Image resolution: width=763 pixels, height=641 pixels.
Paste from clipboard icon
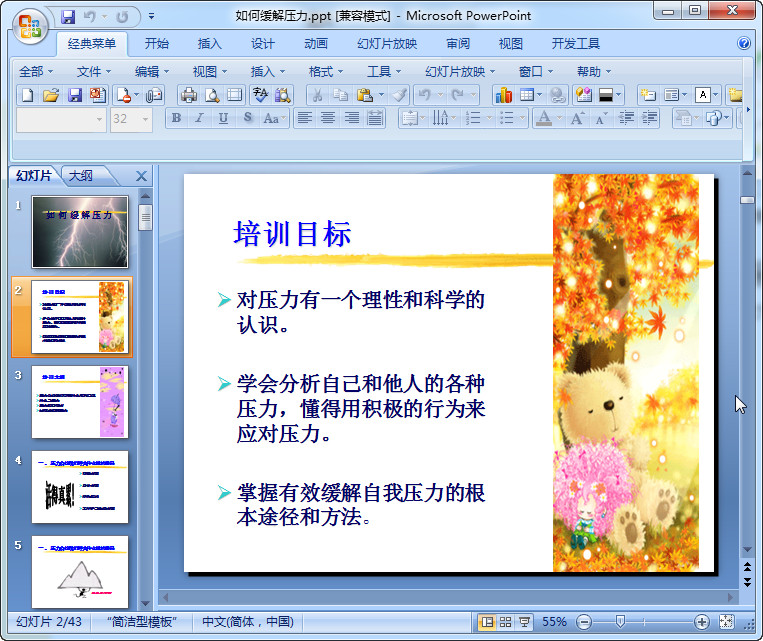click(365, 95)
